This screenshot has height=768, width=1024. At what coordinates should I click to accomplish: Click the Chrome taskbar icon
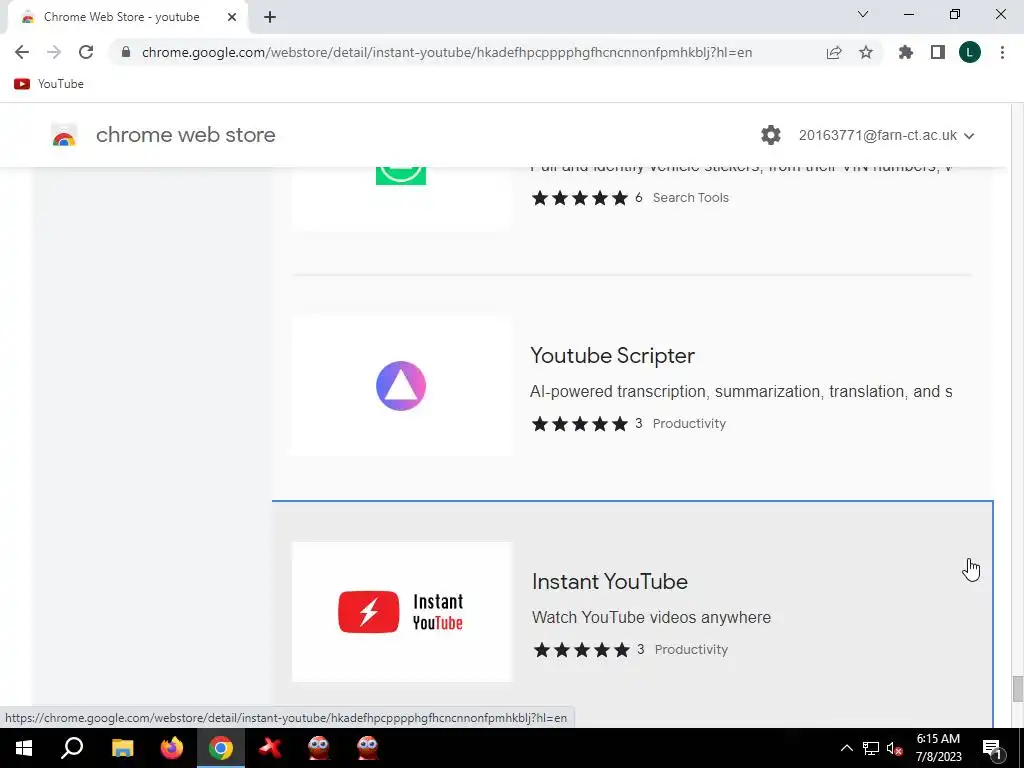(x=221, y=748)
